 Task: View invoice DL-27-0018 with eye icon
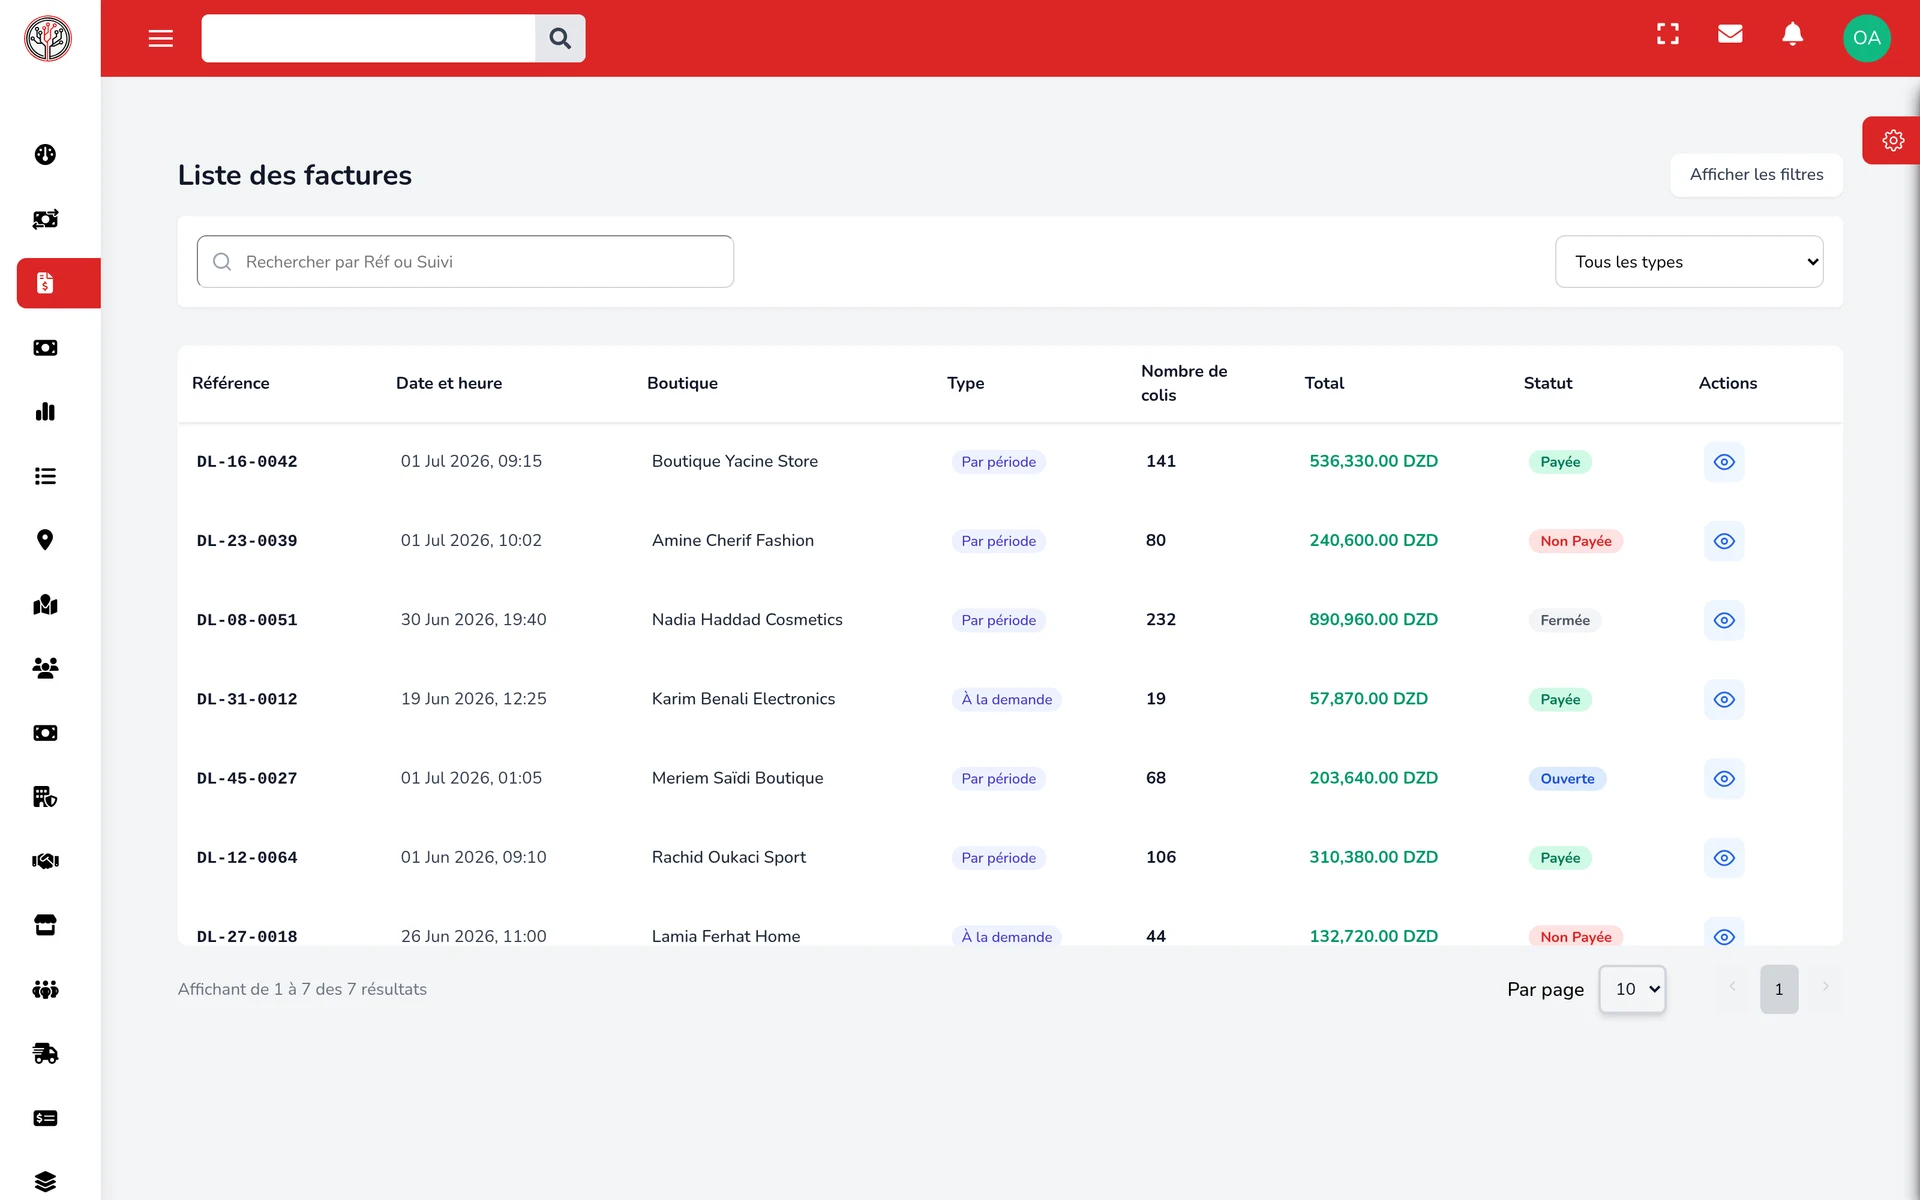1724,935
